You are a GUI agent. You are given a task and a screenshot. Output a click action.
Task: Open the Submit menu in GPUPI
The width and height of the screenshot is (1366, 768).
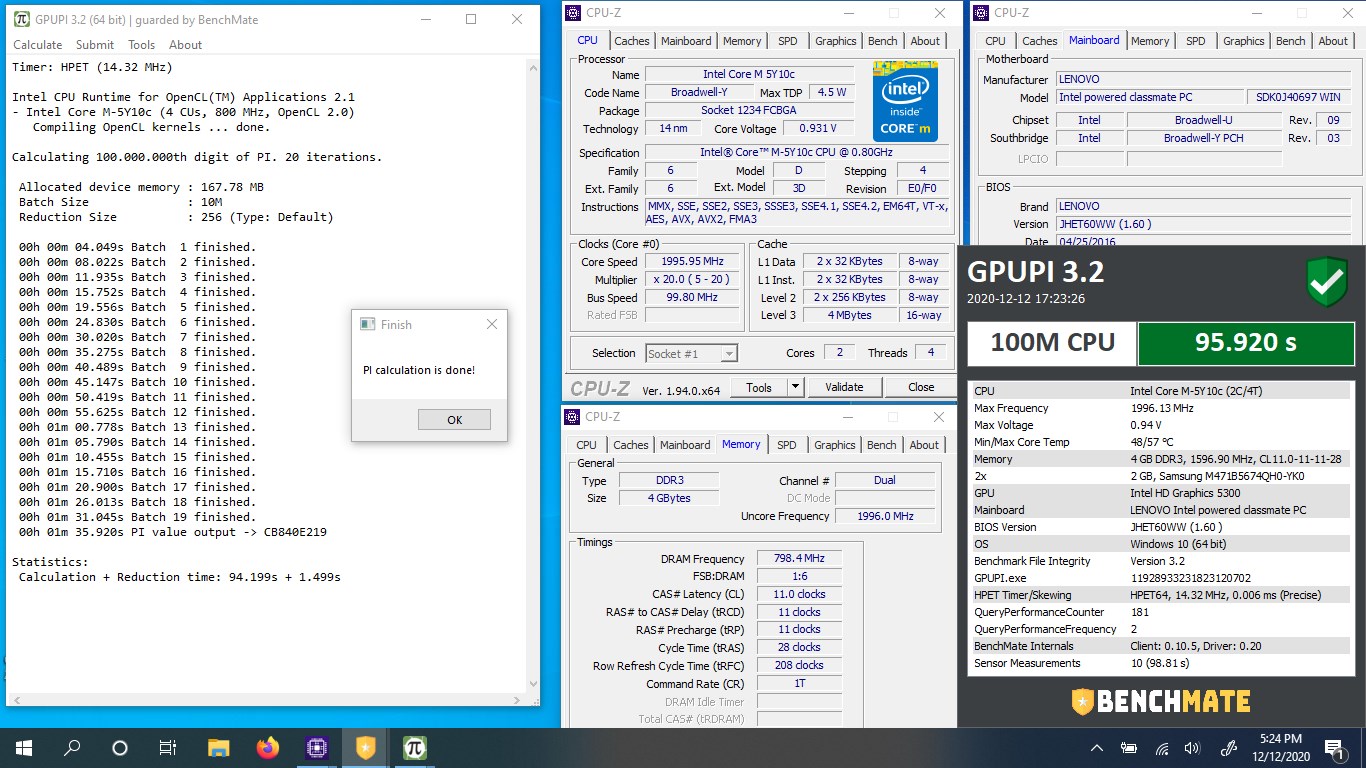click(x=95, y=45)
